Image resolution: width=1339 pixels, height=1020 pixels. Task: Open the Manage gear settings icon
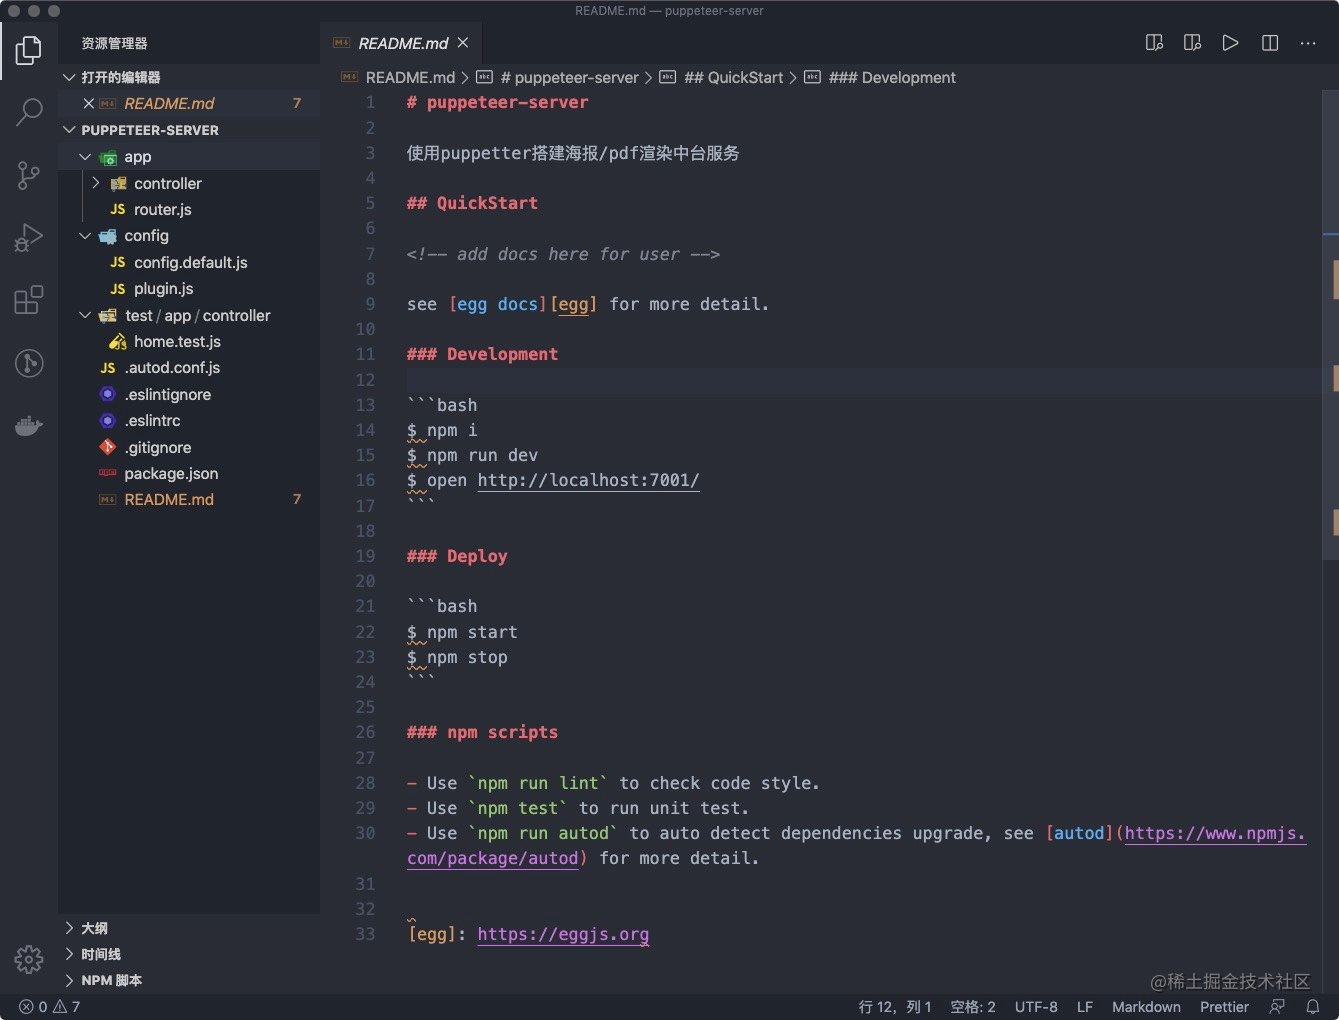(29, 960)
